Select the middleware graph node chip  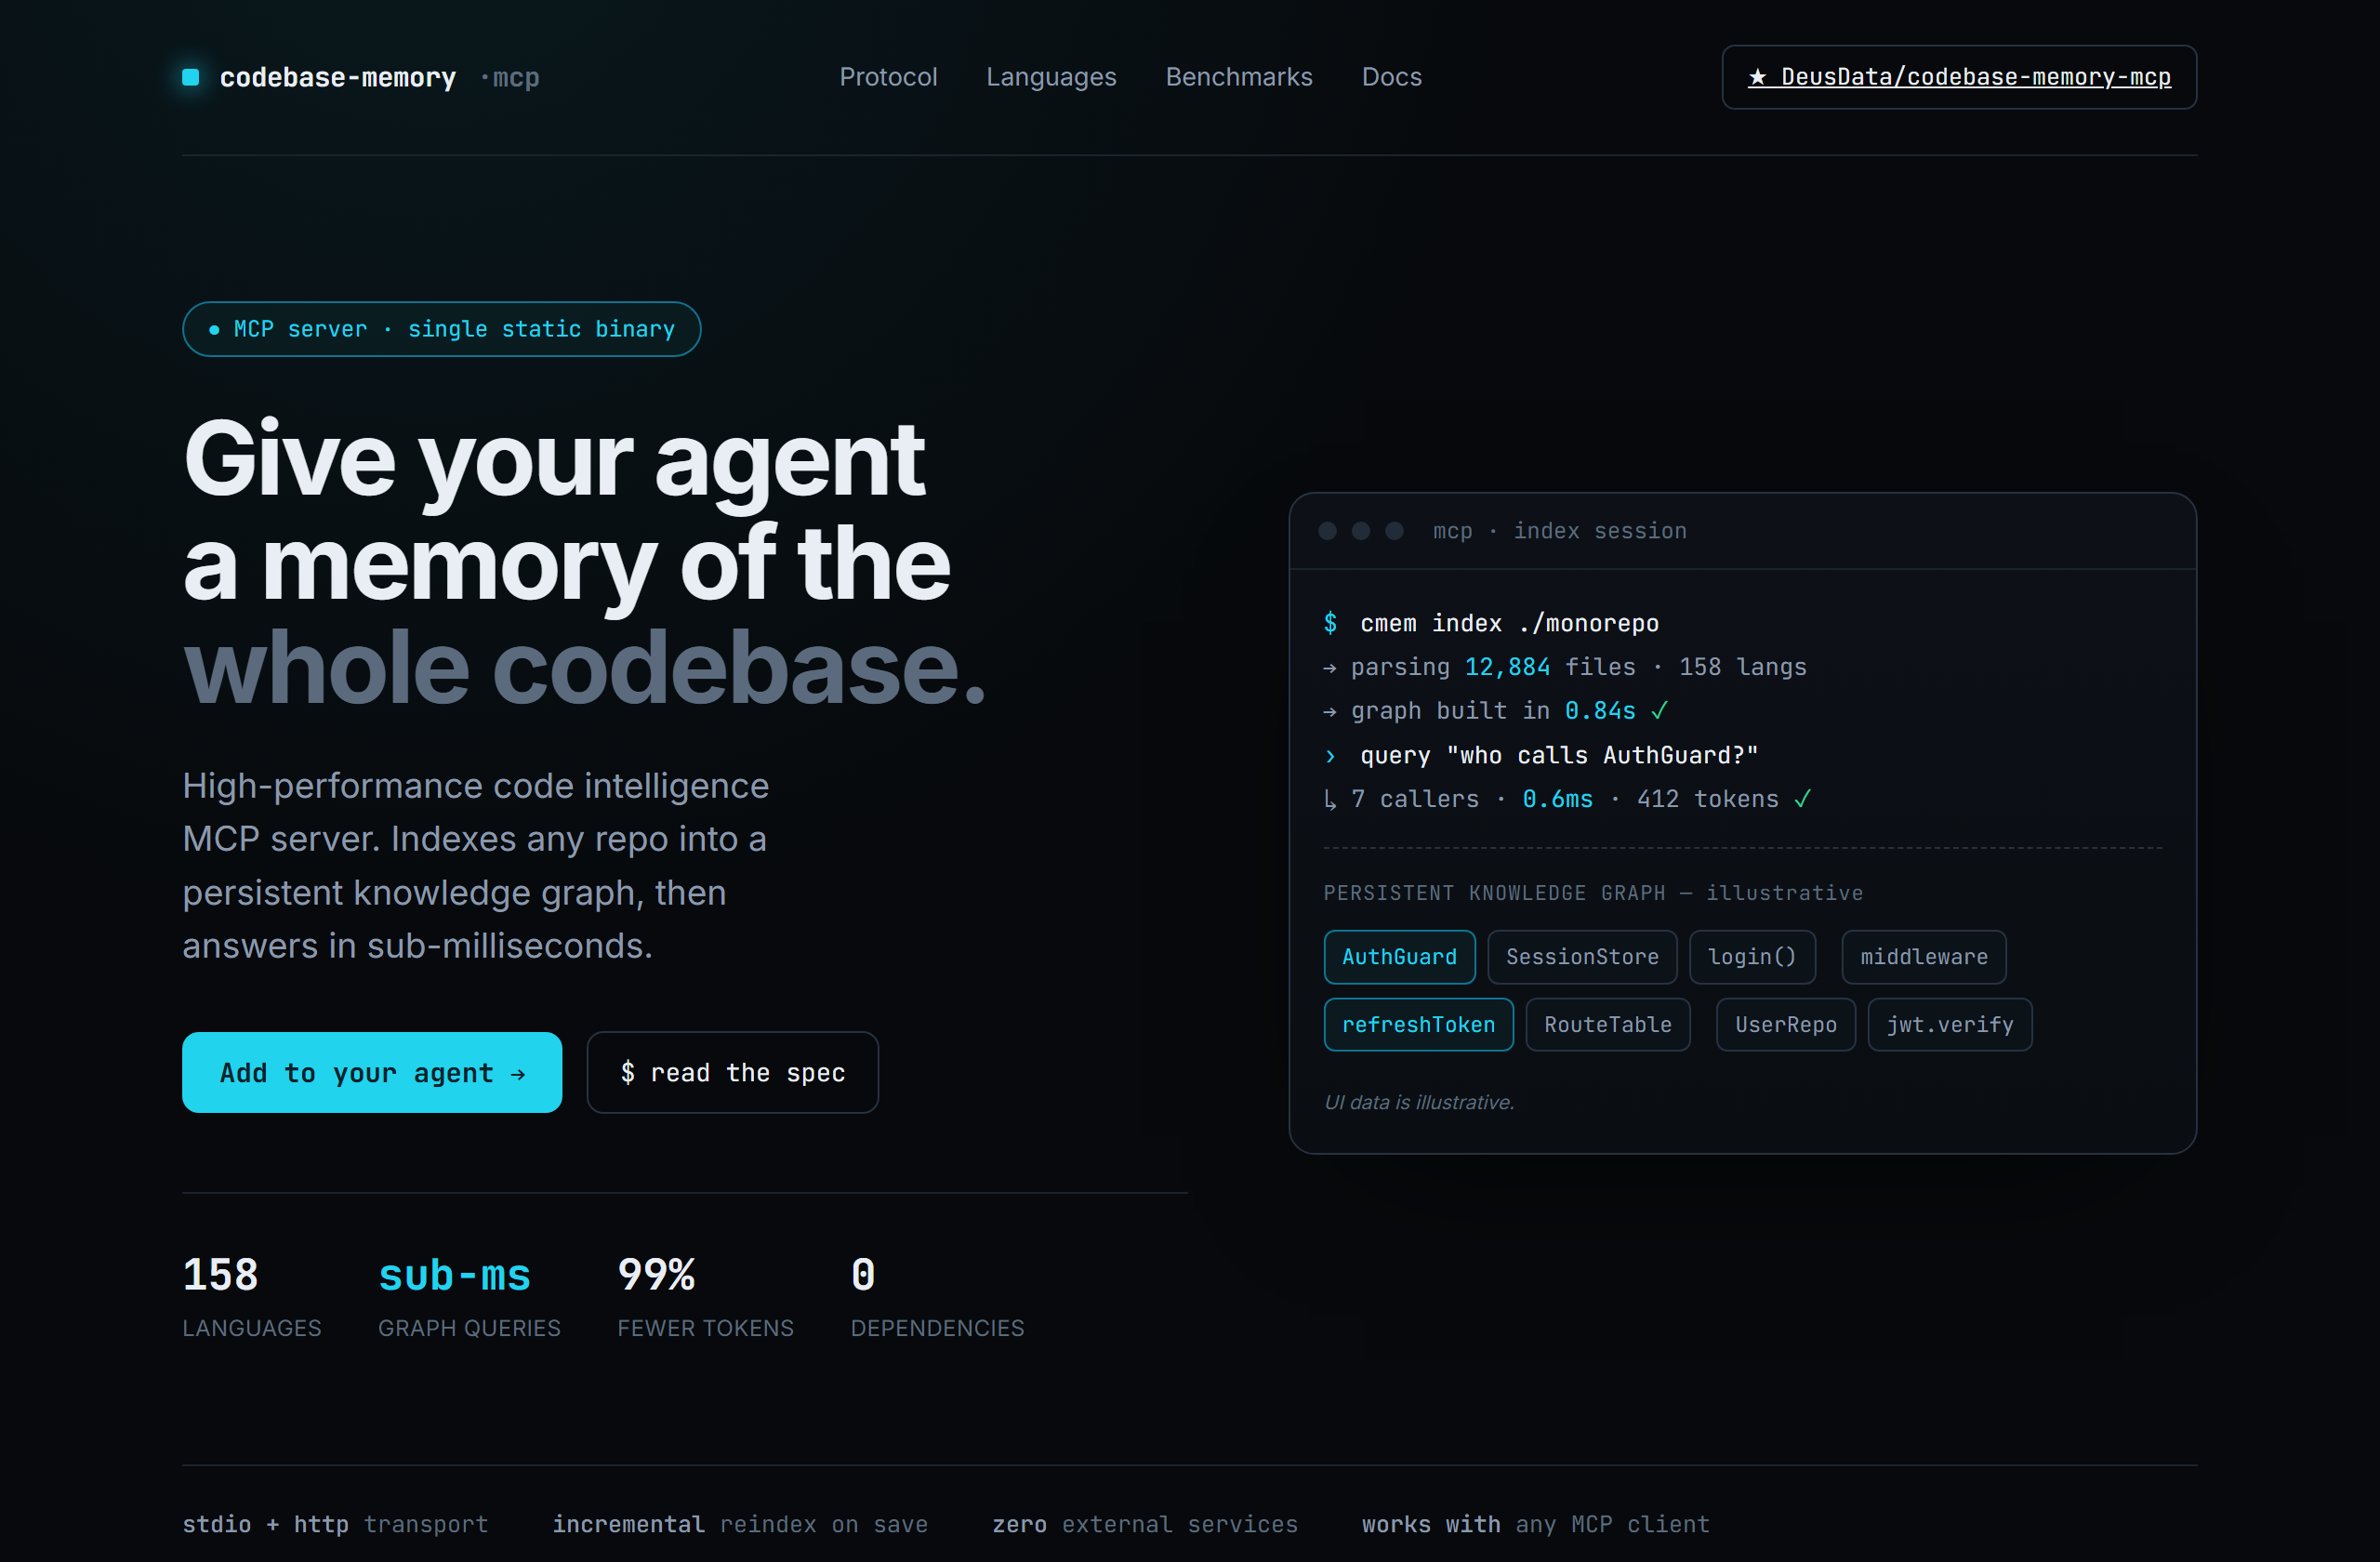coord(1924,957)
